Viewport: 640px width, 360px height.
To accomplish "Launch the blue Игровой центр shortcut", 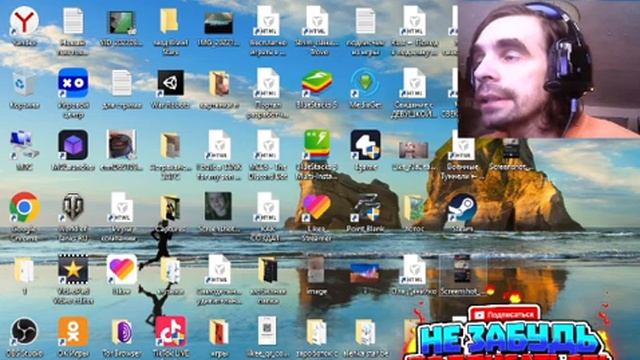I will pyautogui.click(x=73, y=83).
